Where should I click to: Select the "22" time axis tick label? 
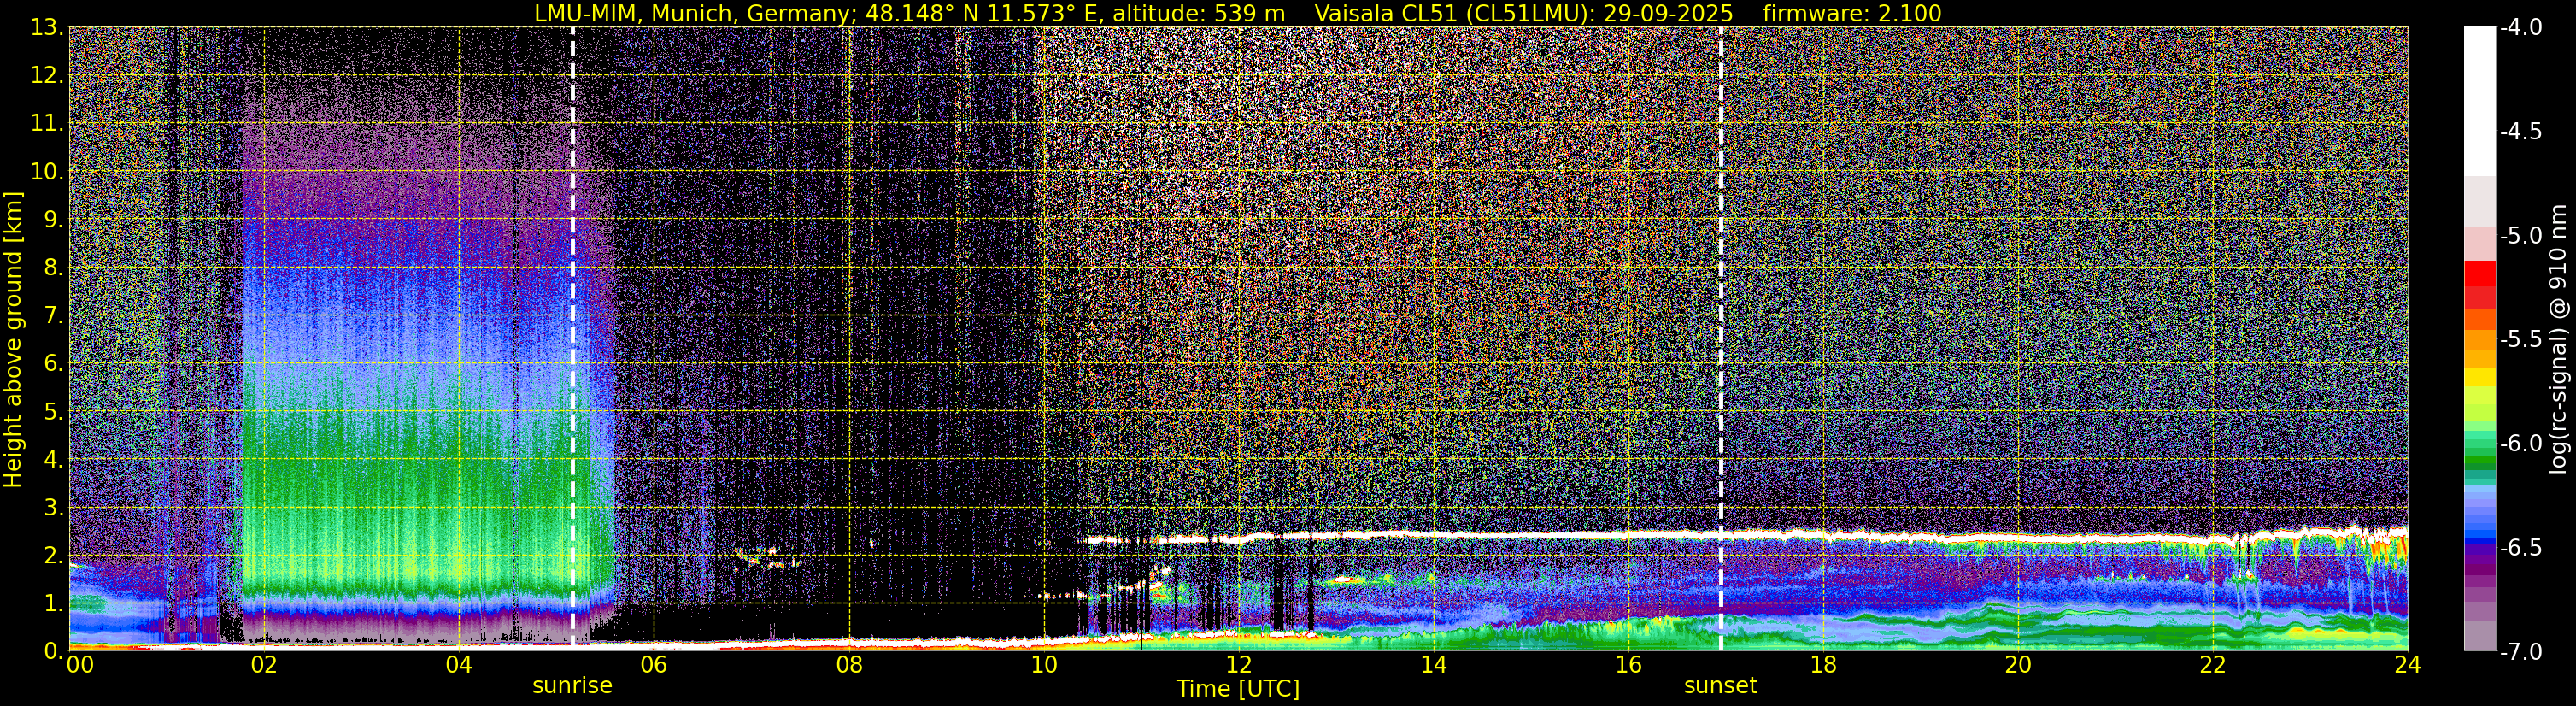coord(2213,666)
